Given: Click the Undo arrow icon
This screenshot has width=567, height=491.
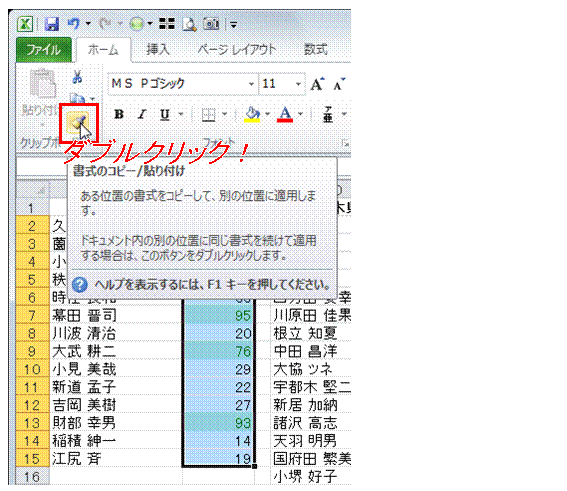Looking at the screenshot, I should click(73, 24).
